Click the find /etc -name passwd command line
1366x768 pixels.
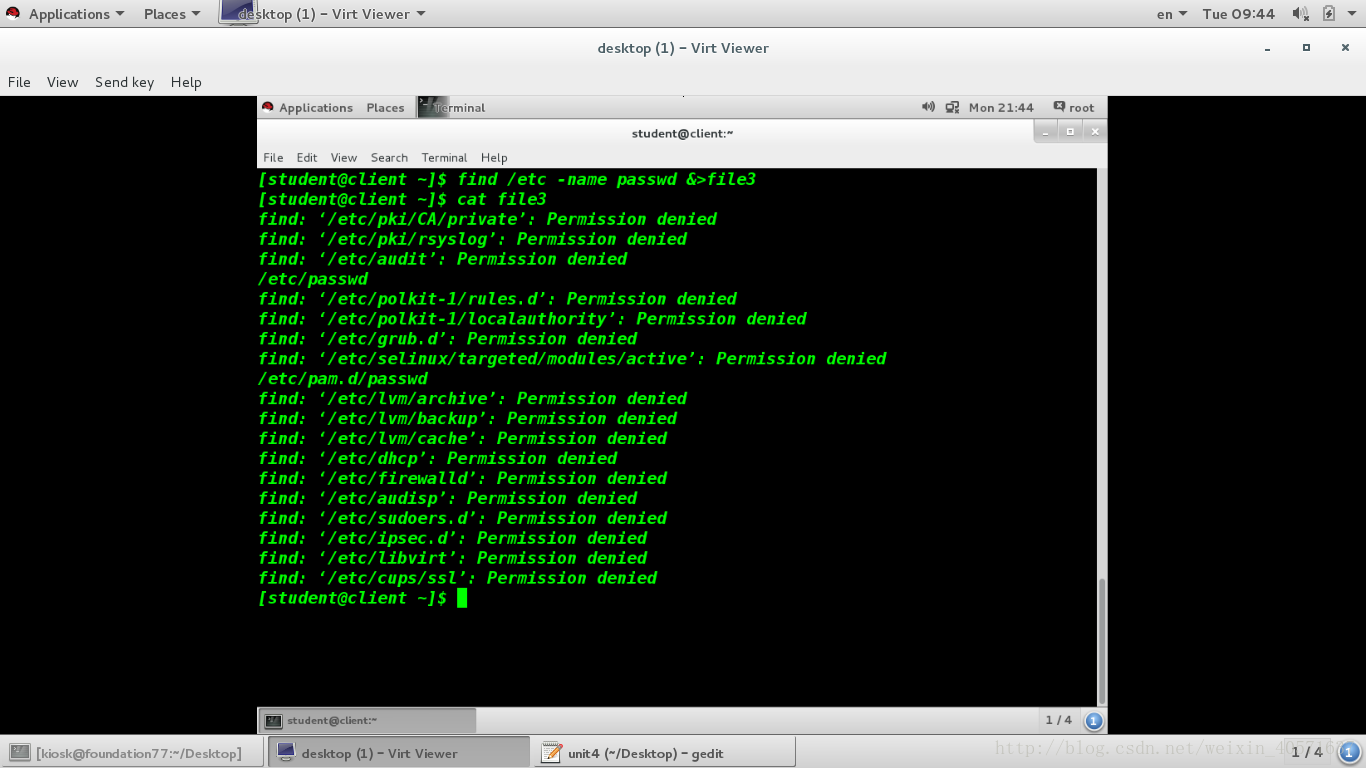(507, 179)
